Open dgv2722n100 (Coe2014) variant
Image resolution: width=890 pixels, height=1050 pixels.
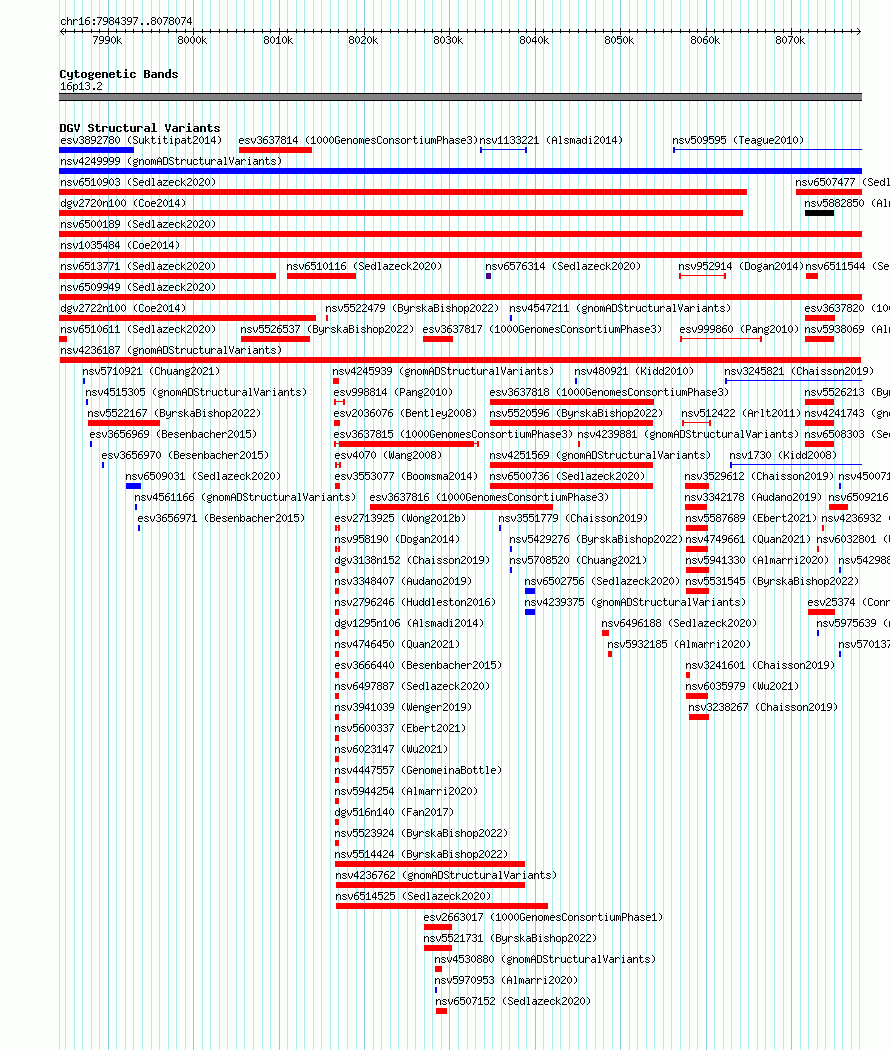pos(123,308)
